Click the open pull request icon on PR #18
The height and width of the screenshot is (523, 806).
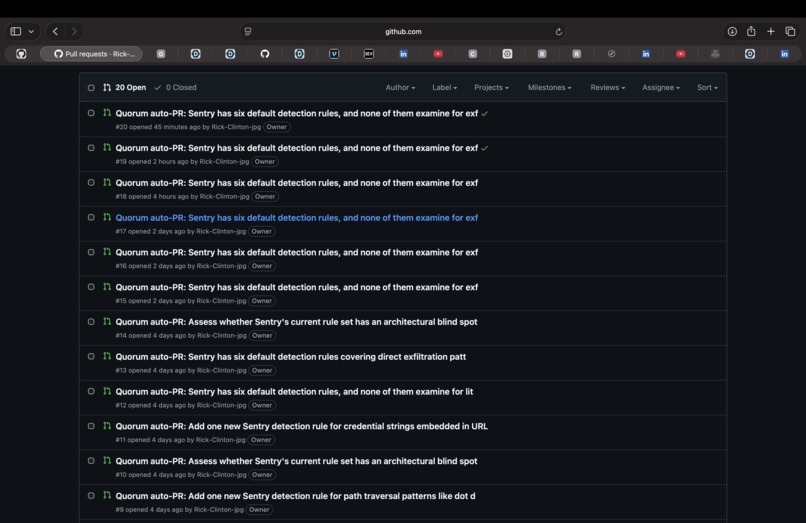pos(107,183)
